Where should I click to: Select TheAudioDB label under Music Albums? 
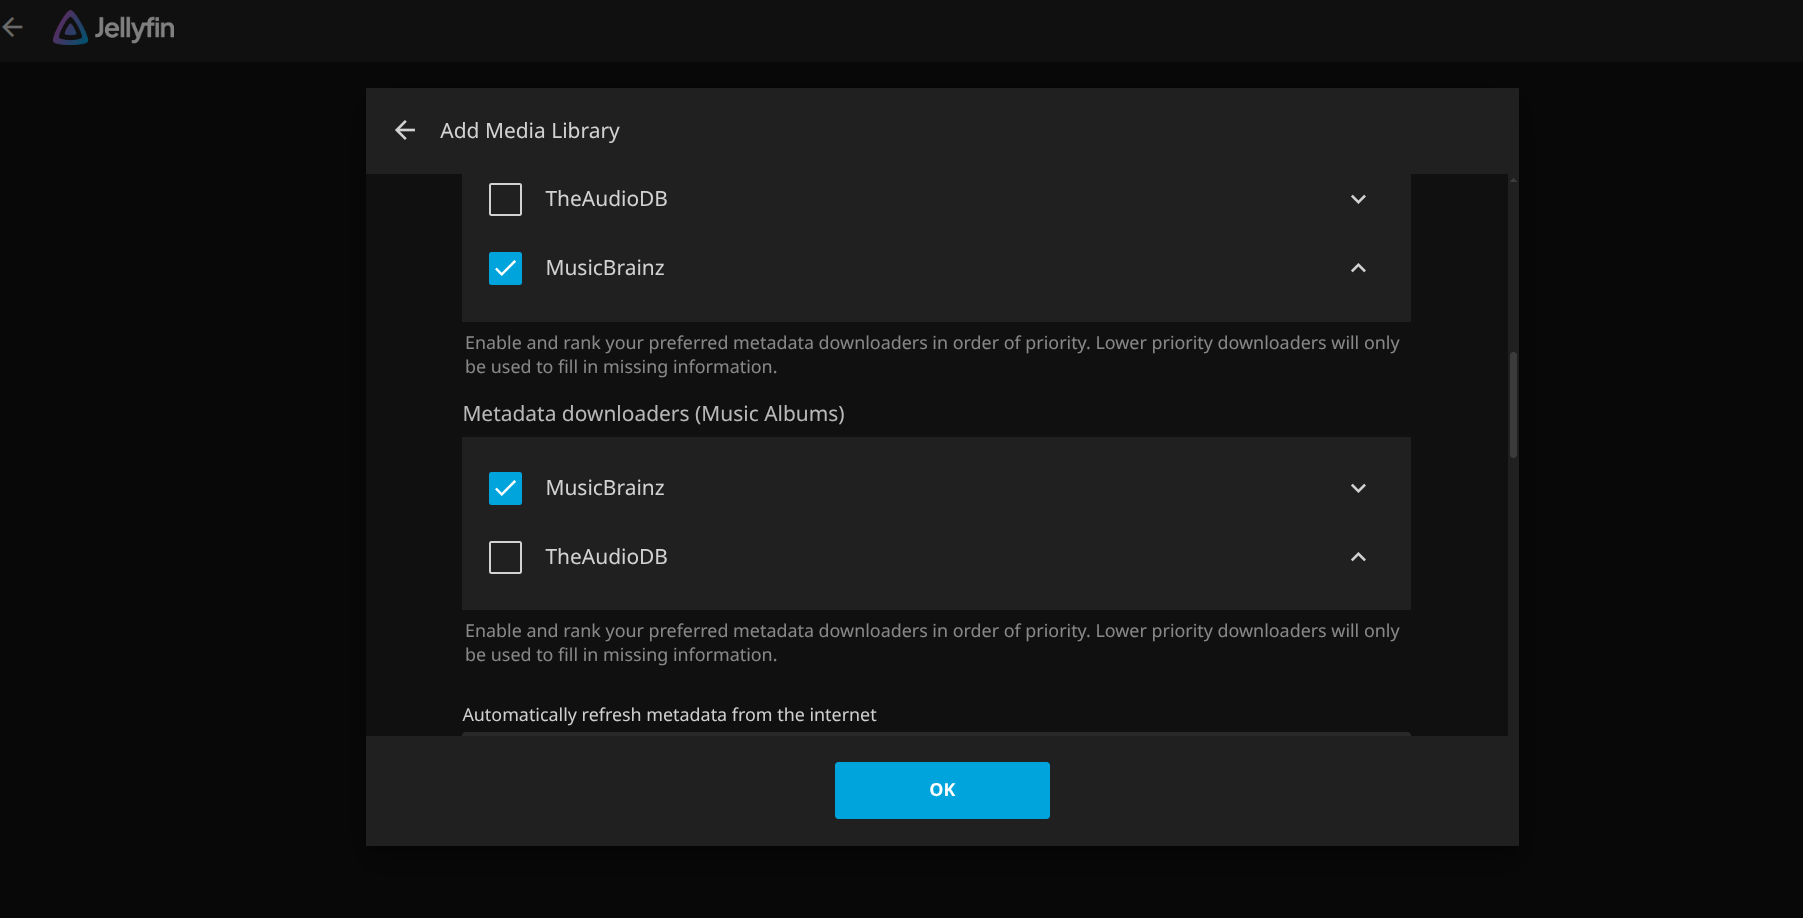click(606, 557)
